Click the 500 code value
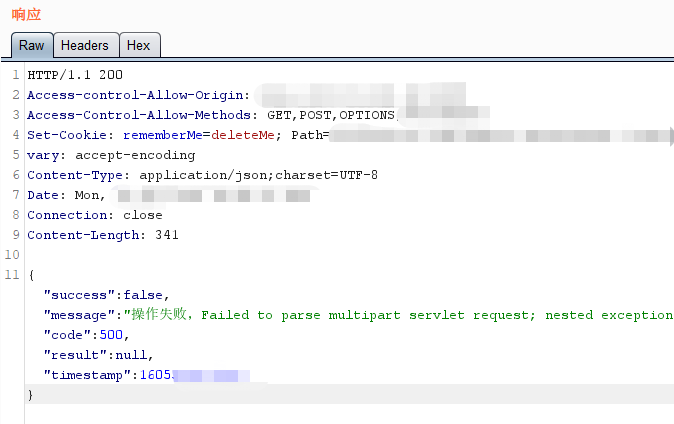The width and height of the screenshot is (674, 424). coord(111,335)
